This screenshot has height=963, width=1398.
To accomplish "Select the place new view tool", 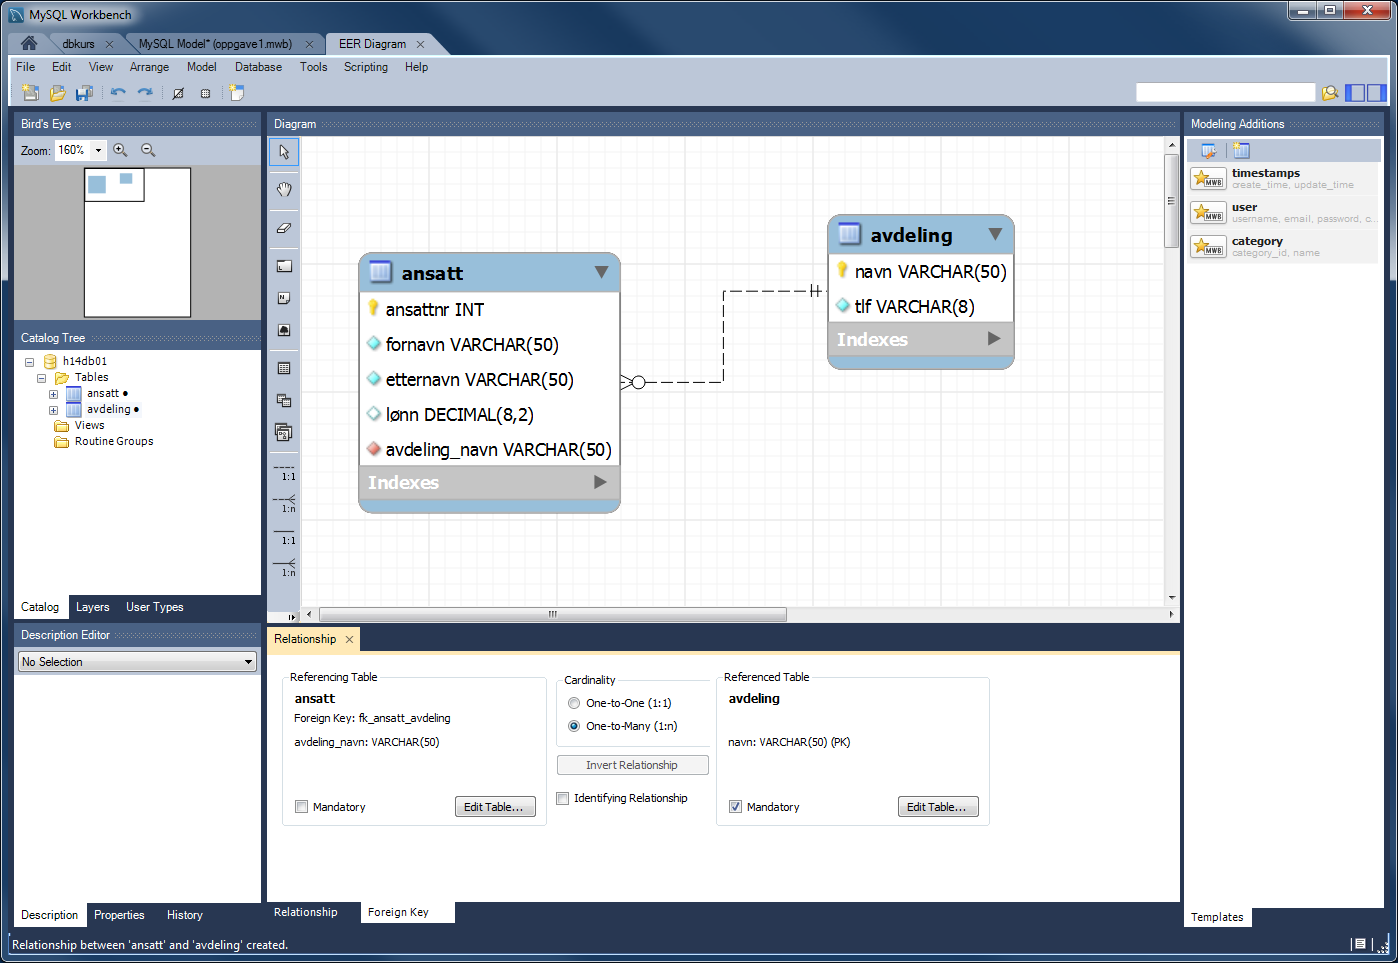I will (x=284, y=400).
